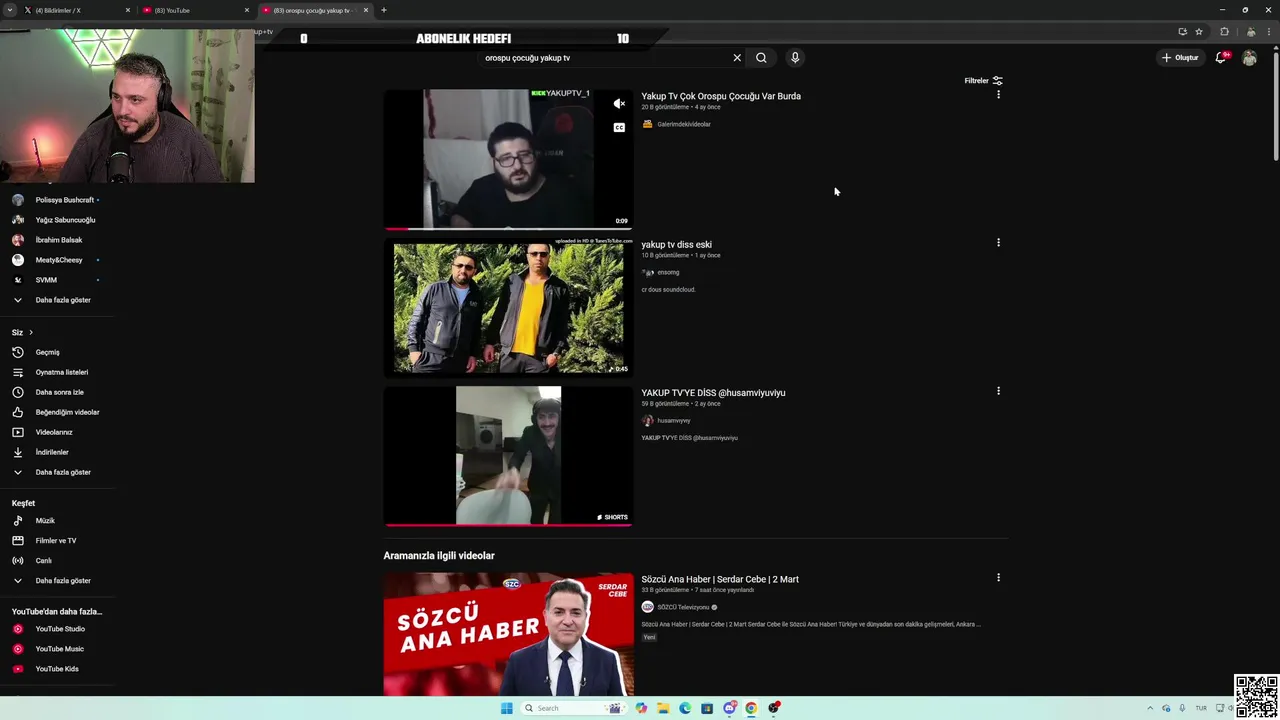This screenshot has width=1280, height=720.
Task: Unmute the Yakup Tv preview video
Action: [x=619, y=104]
